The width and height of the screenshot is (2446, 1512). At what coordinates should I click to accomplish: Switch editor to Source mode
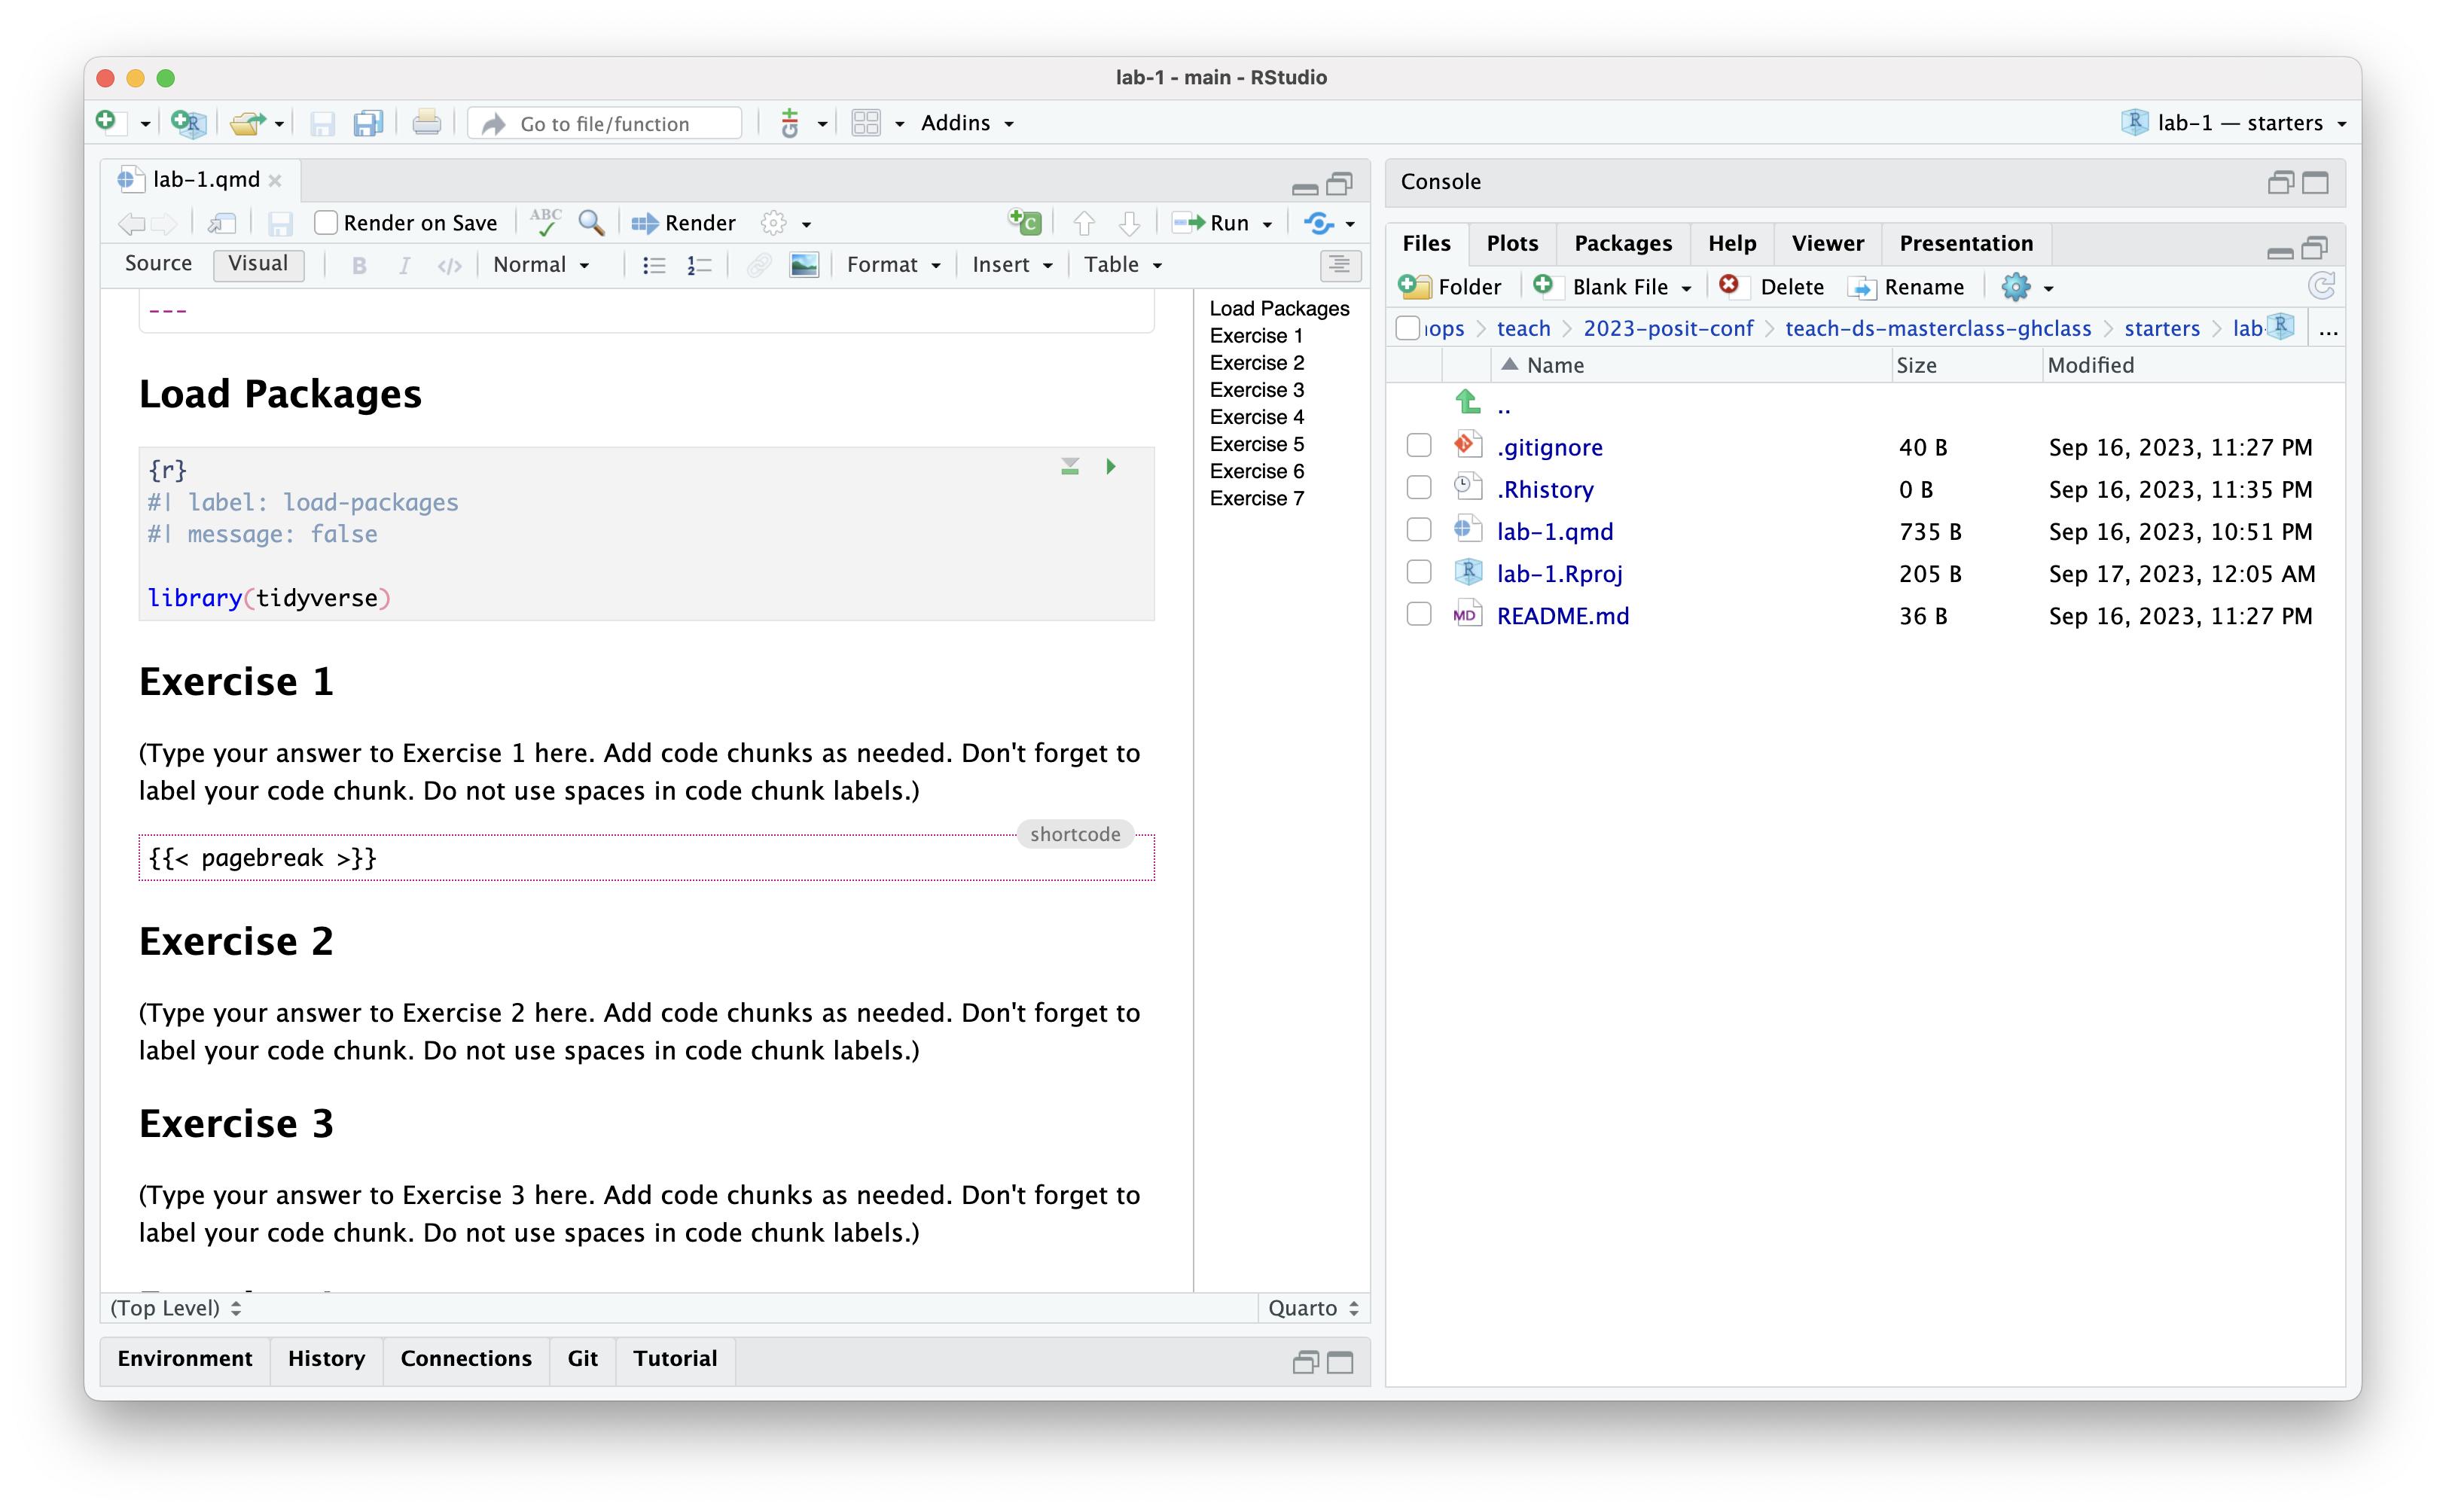pos(159,264)
